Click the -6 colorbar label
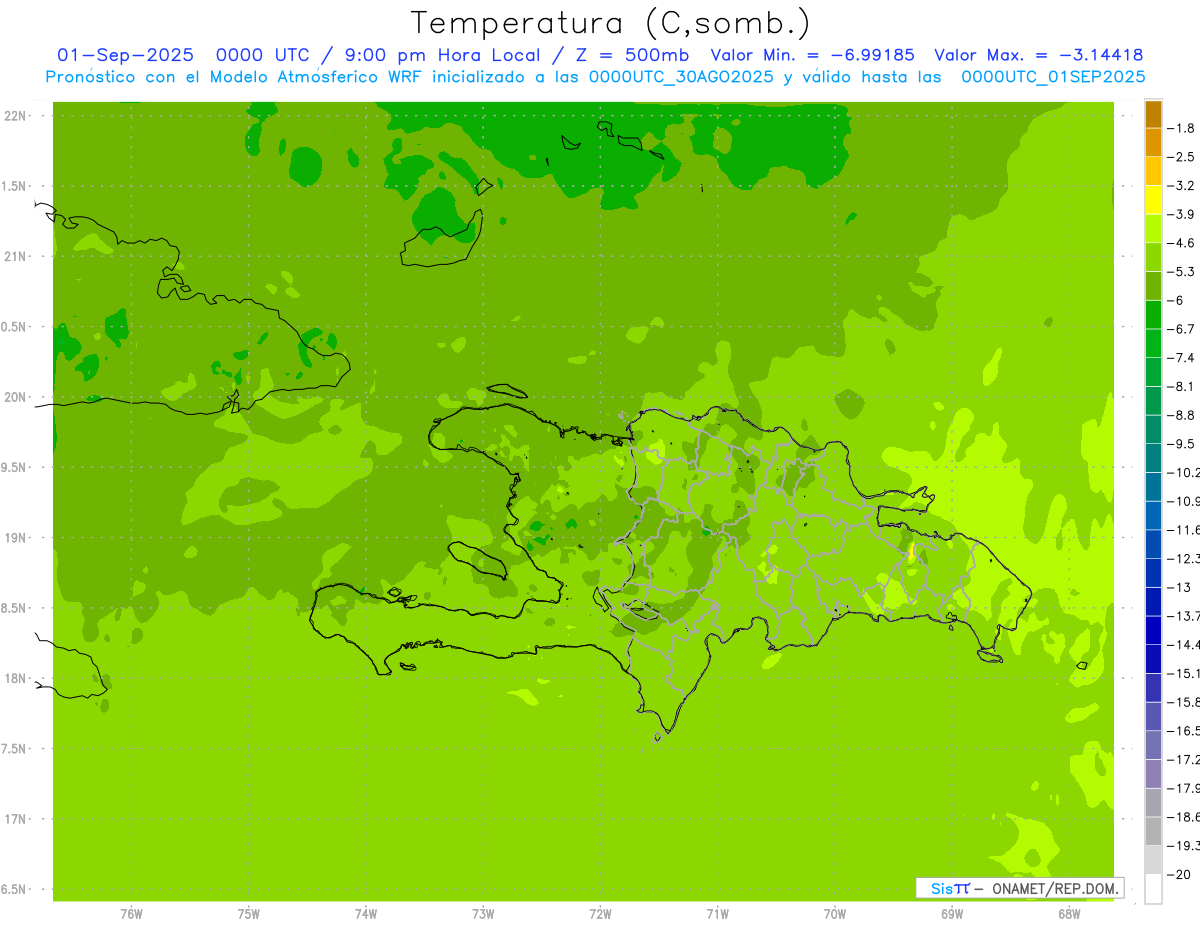 pos(1176,300)
